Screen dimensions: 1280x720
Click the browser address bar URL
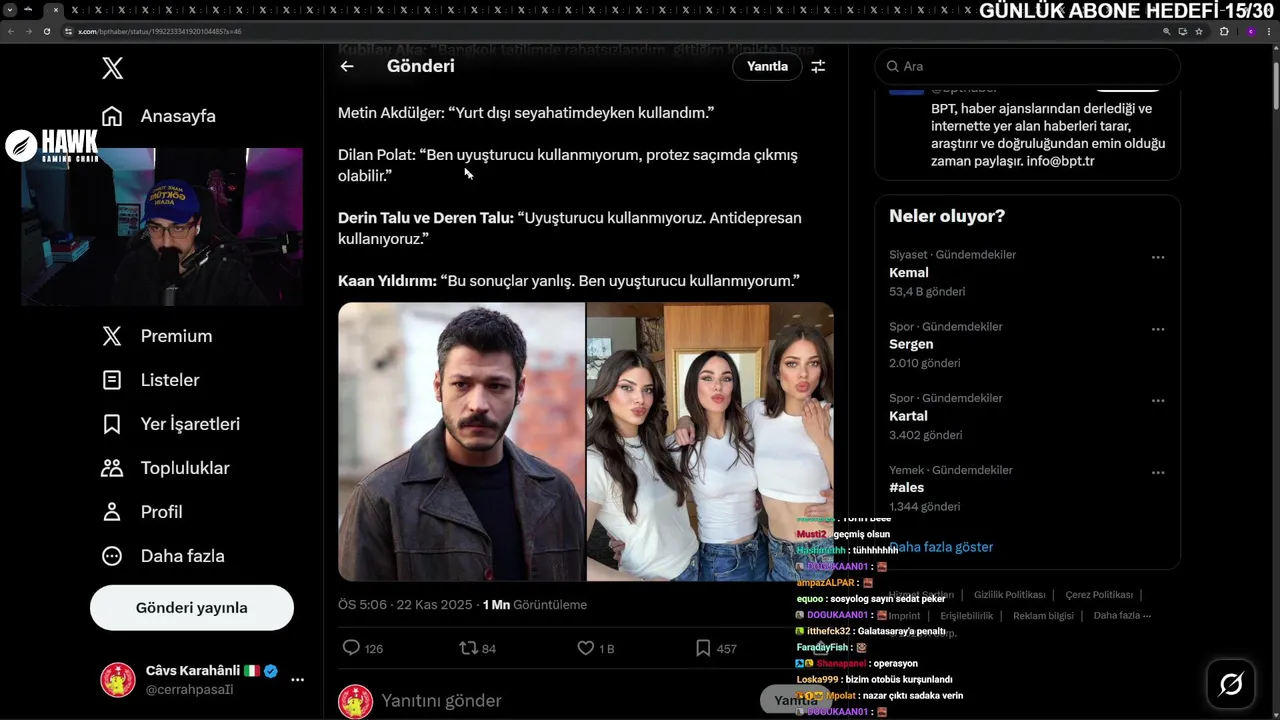coord(160,31)
